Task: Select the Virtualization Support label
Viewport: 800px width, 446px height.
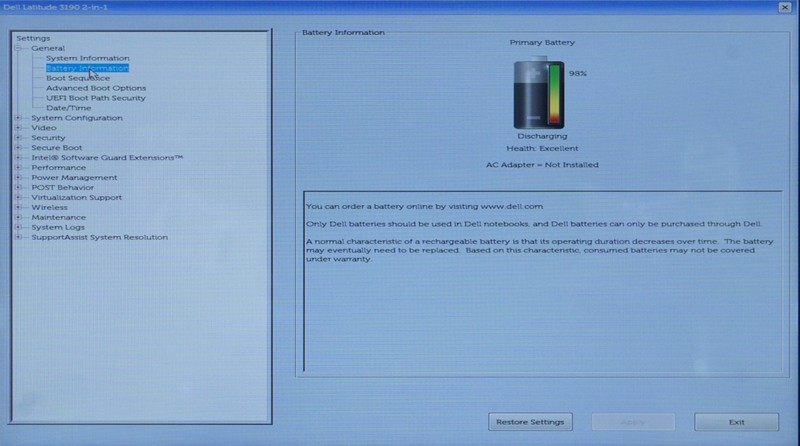Action: [x=77, y=197]
